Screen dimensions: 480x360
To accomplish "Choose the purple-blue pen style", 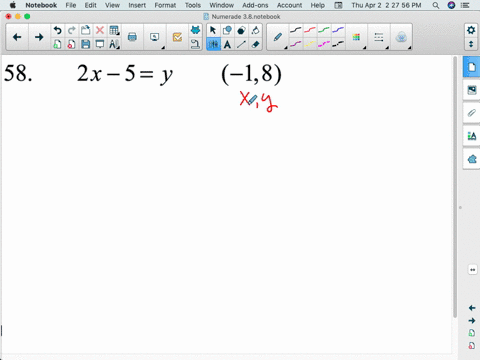I will click(338, 30).
